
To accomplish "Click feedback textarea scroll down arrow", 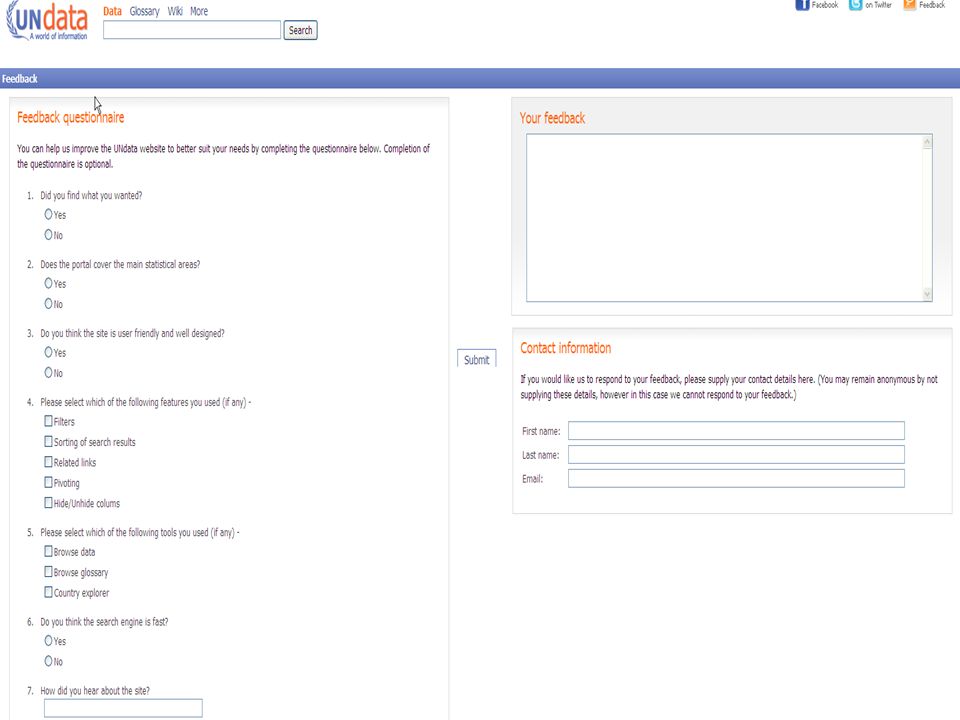I will pyautogui.click(x=927, y=294).
